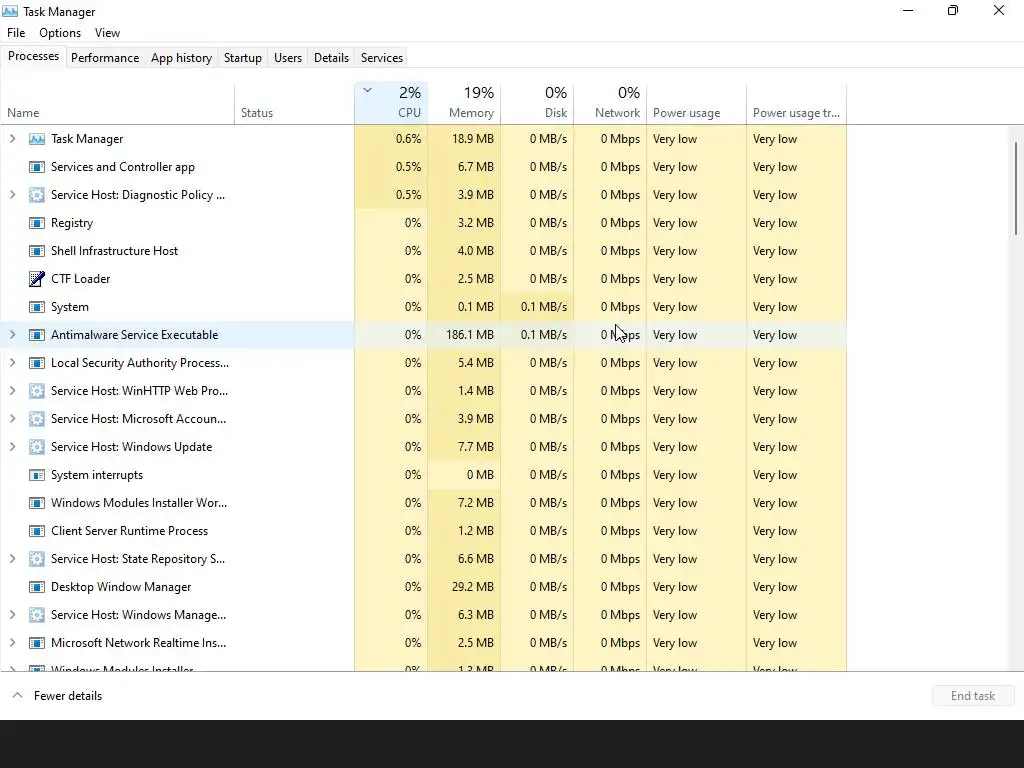
Task: Expand Service Host: WinHTTP Web Proxy row
Action: [12, 391]
